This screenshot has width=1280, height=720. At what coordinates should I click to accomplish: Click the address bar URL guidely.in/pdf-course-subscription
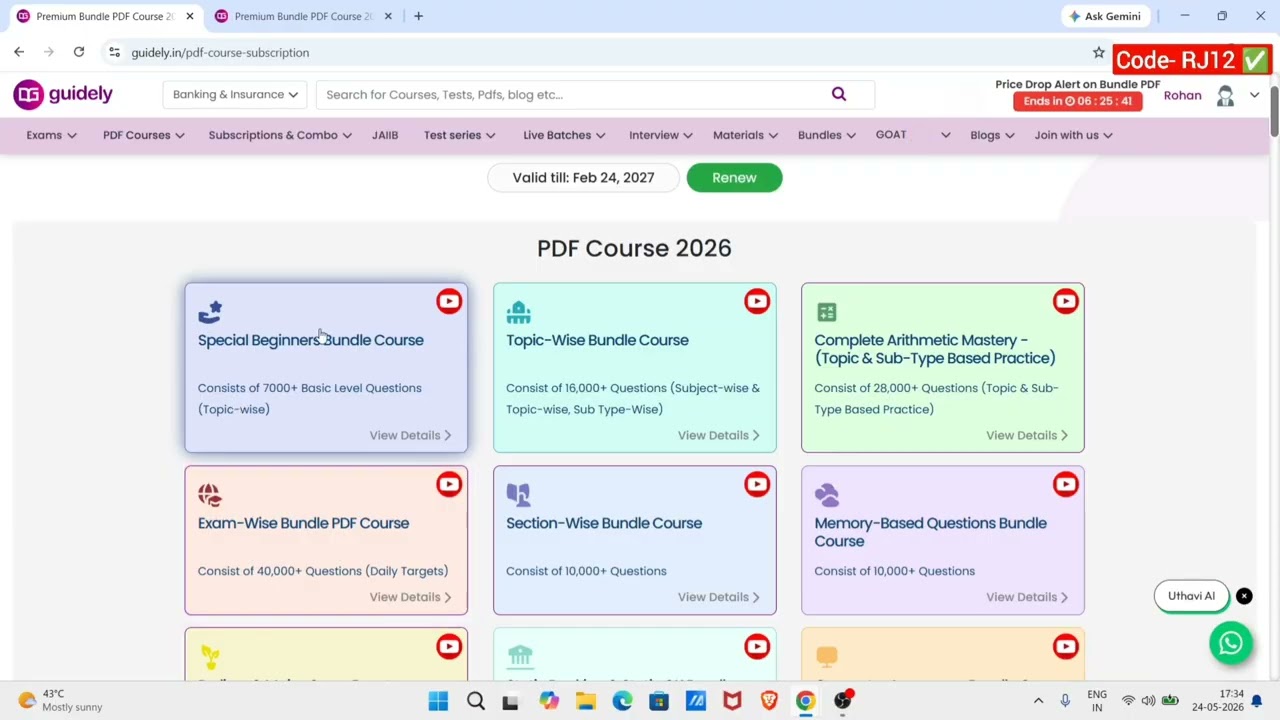click(220, 52)
